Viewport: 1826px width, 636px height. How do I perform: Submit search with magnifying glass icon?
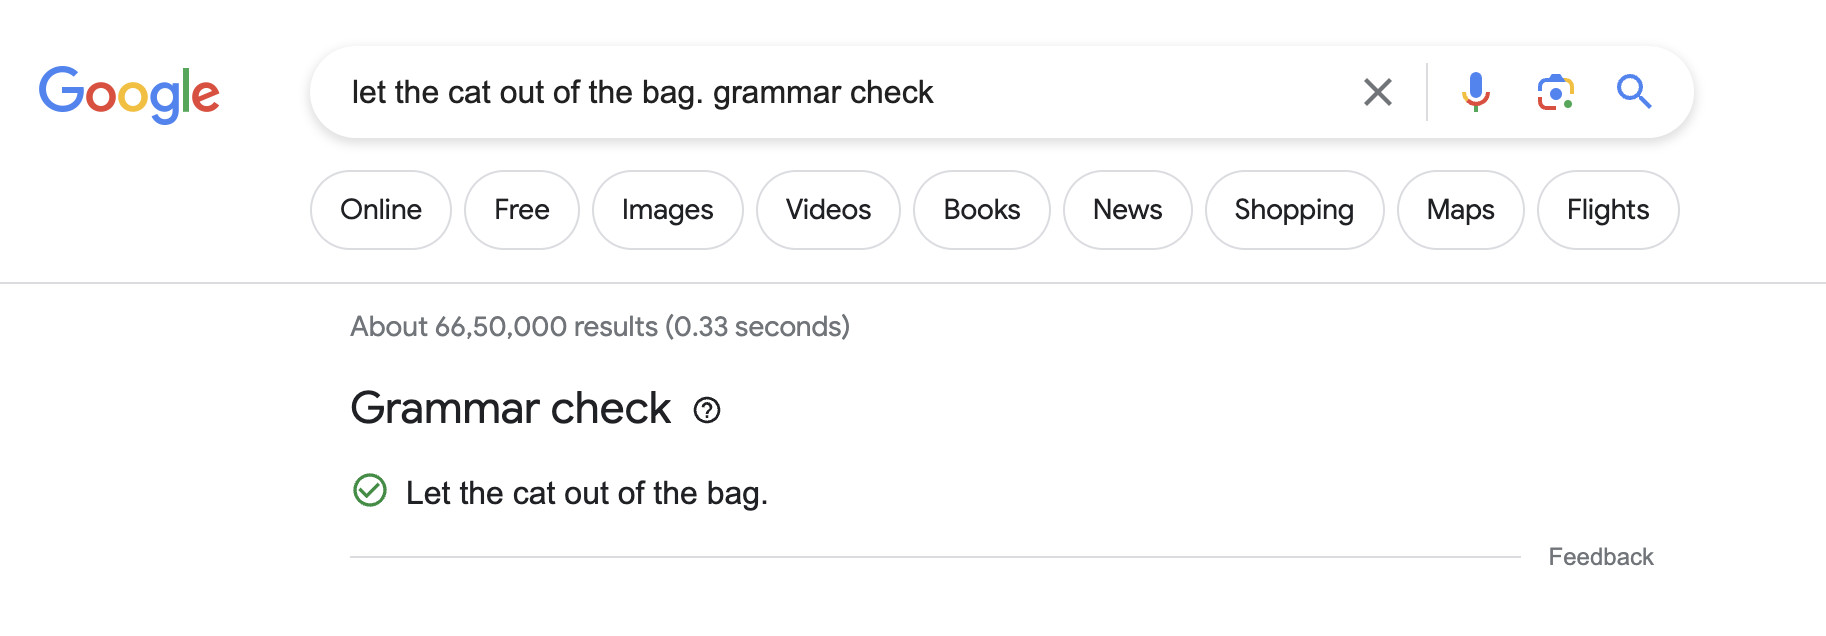click(1633, 92)
